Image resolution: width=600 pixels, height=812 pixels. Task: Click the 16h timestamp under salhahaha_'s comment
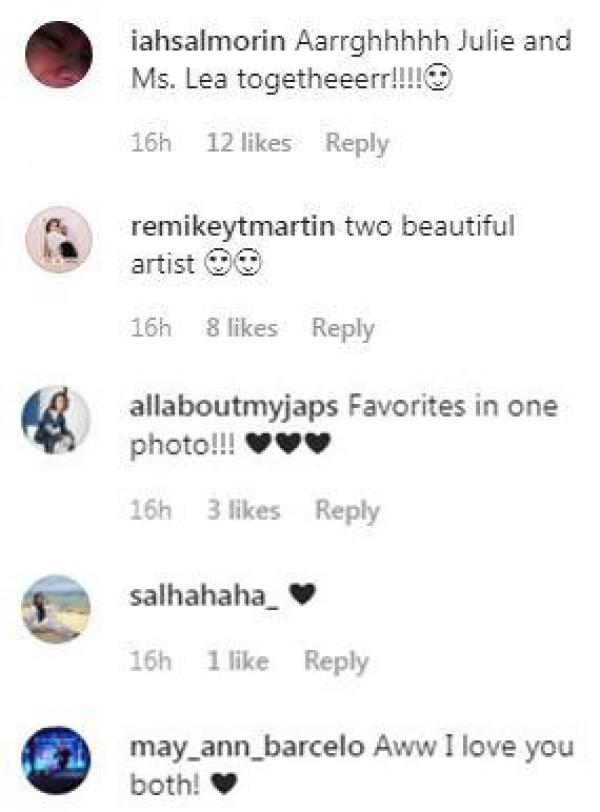point(150,661)
